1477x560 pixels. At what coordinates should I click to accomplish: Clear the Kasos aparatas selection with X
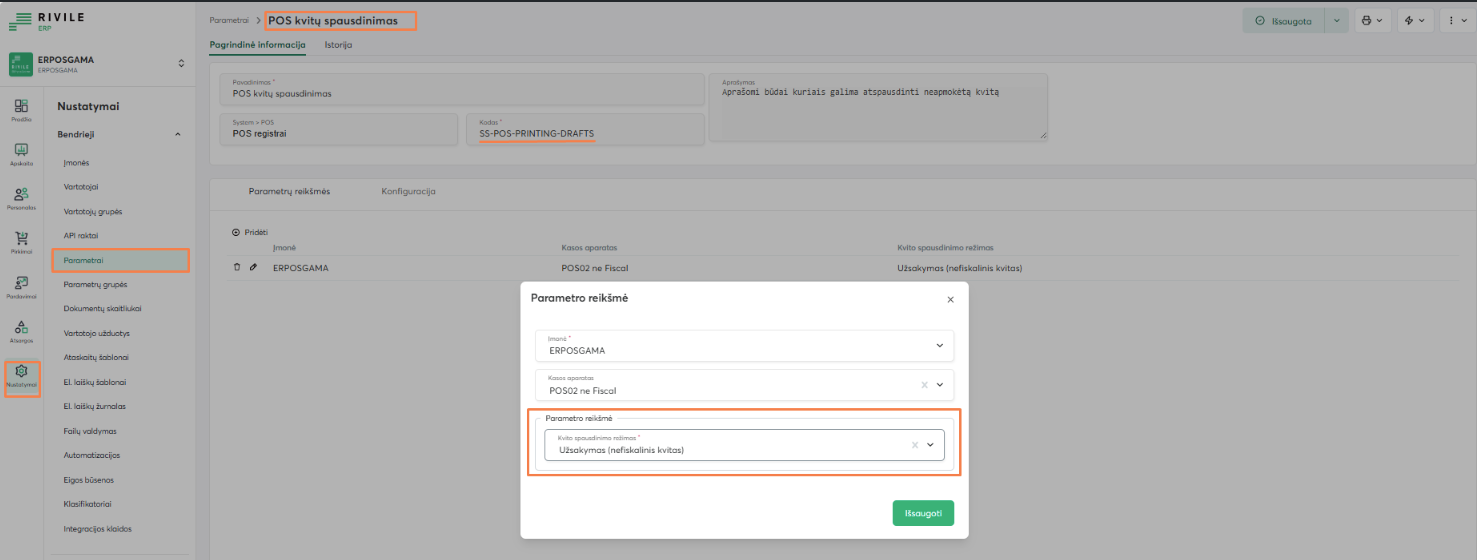coord(924,385)
